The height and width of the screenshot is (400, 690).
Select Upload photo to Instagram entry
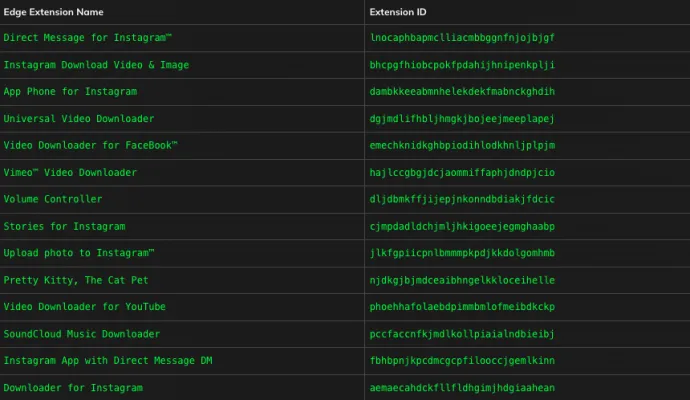[x=79, y=253]
